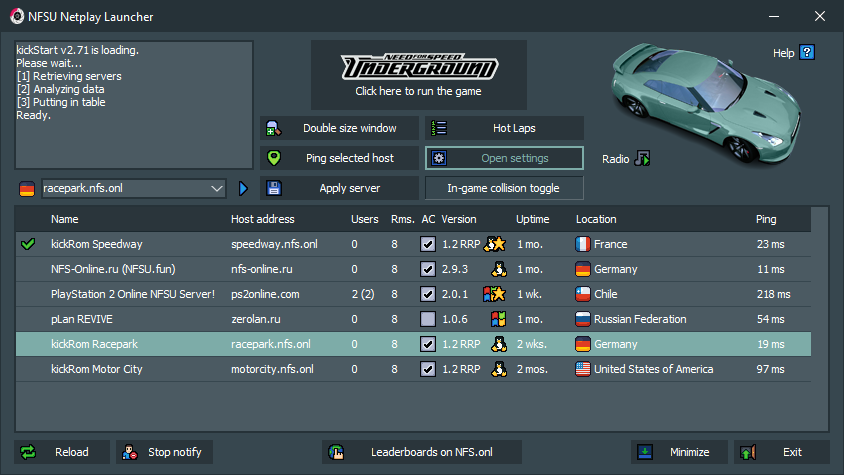Ping the selected host
Image resolution: width=844 pixels, height=475 pixels.
point(339,158)
